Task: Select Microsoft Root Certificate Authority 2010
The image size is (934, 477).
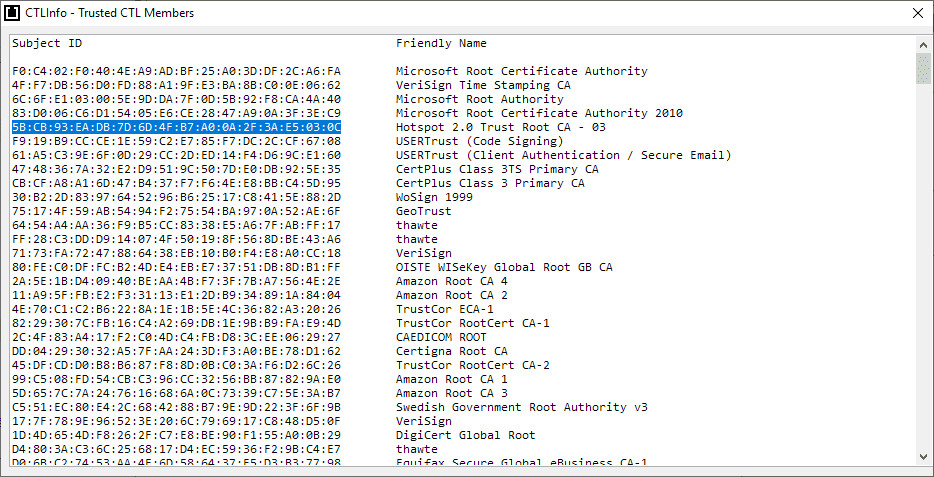Action: 539,113
